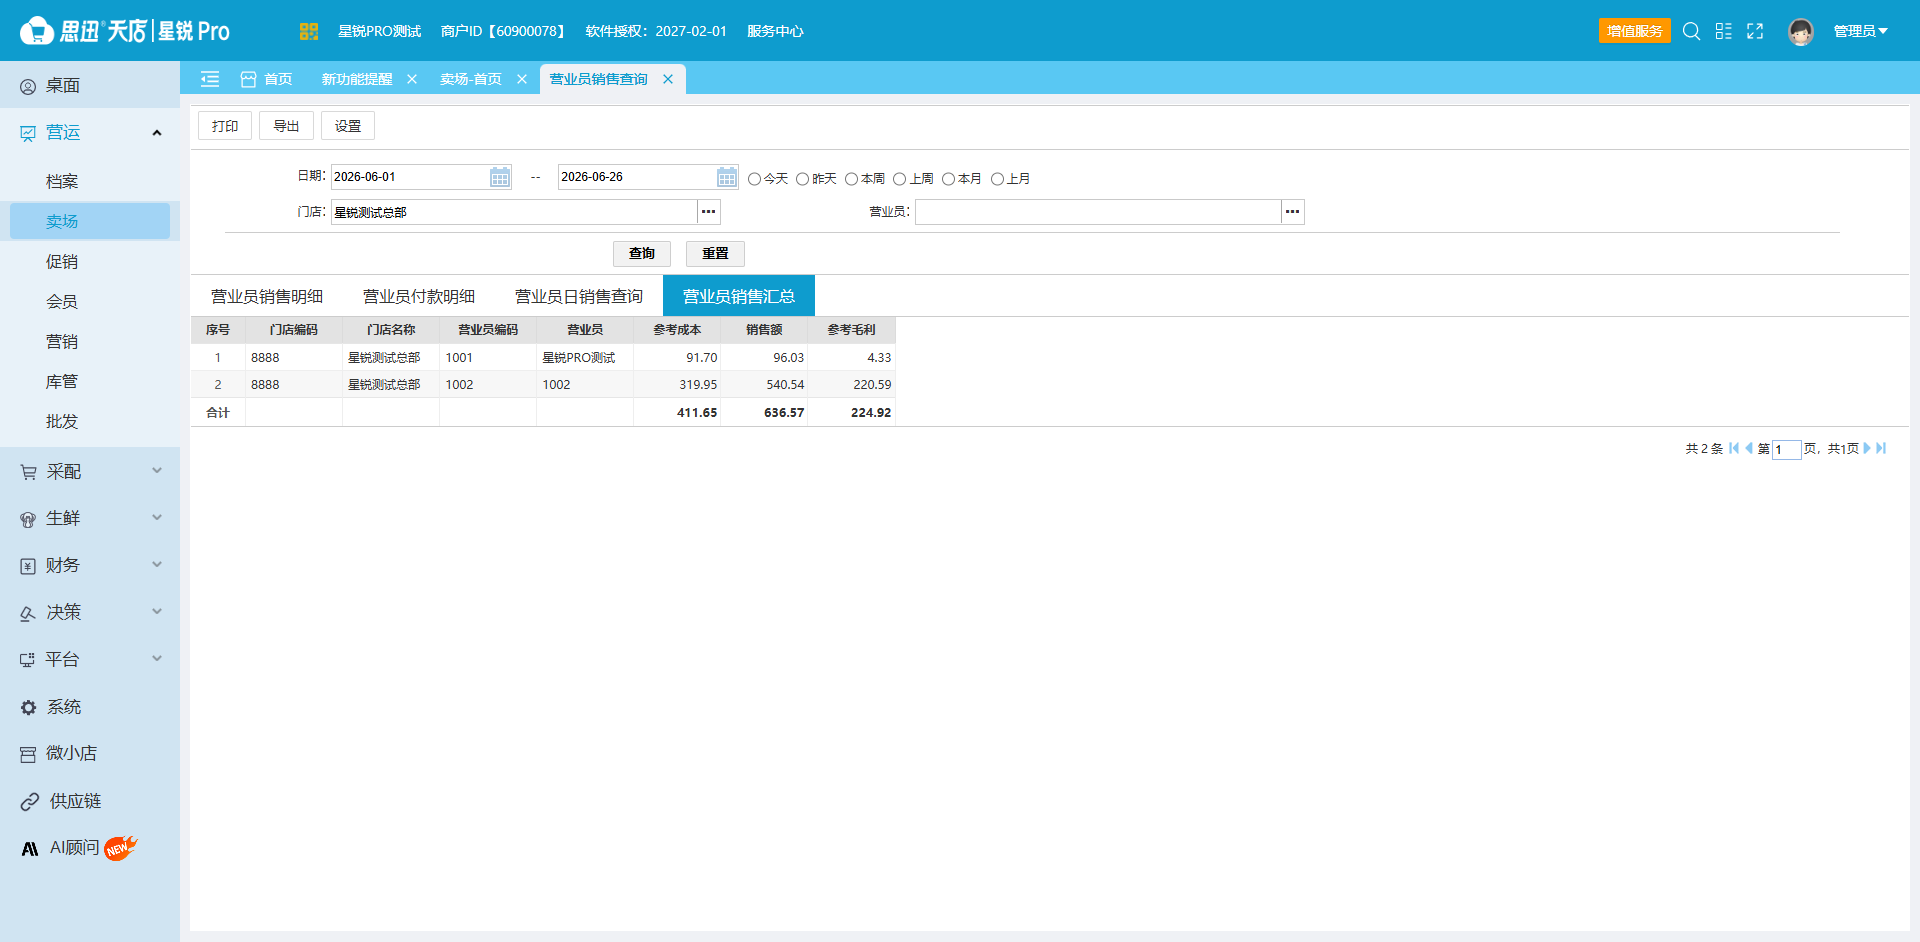
Task: Click the 参考毛利 column header
Action: (851, 330)
